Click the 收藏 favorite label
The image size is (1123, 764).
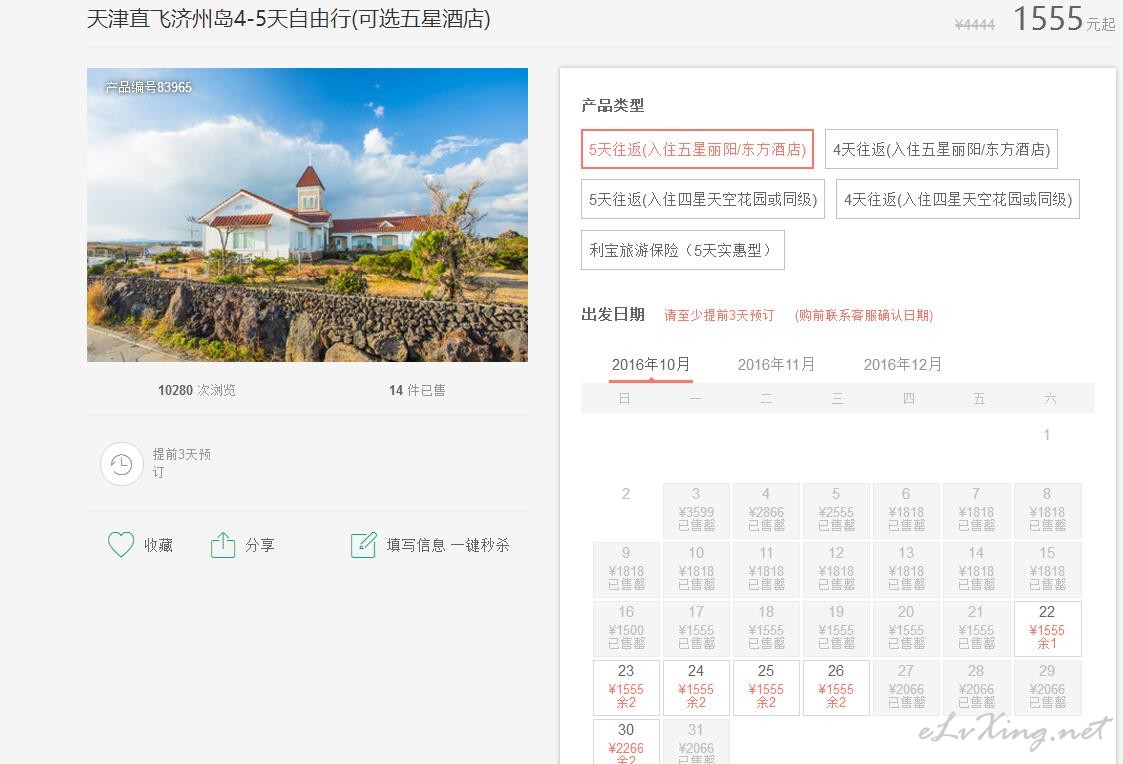click(x=158, y=546)
